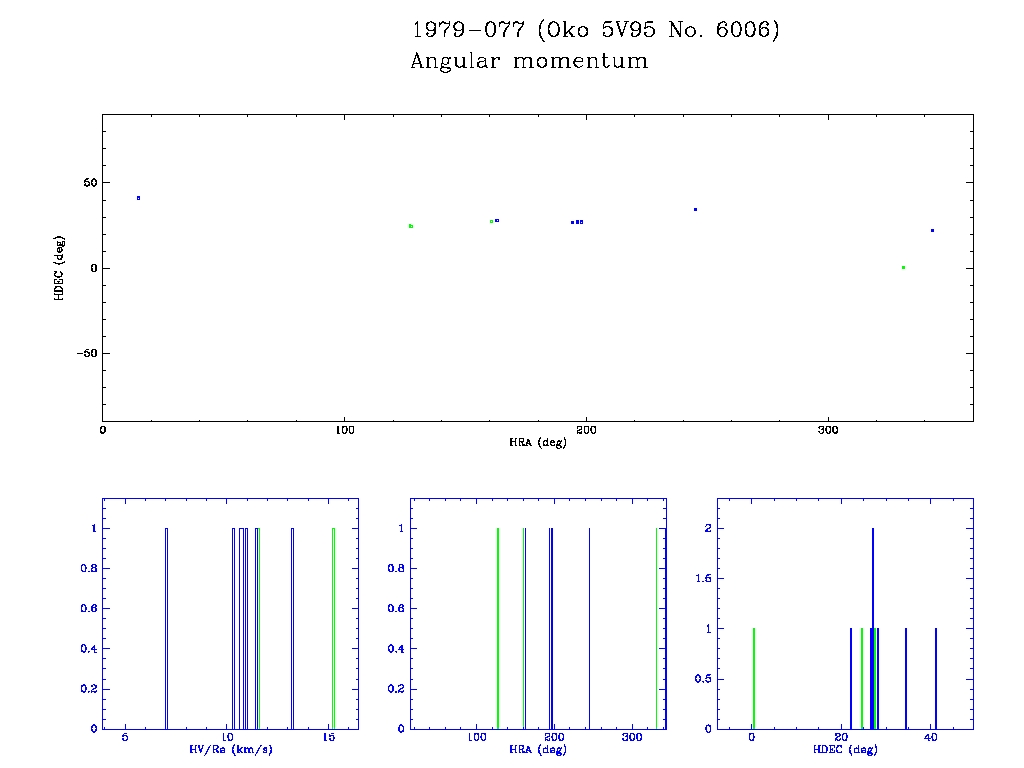1024x768 pixels.
Task: Select the leftmost bar in the HV/Re histogram
Action: coord(166,628)
